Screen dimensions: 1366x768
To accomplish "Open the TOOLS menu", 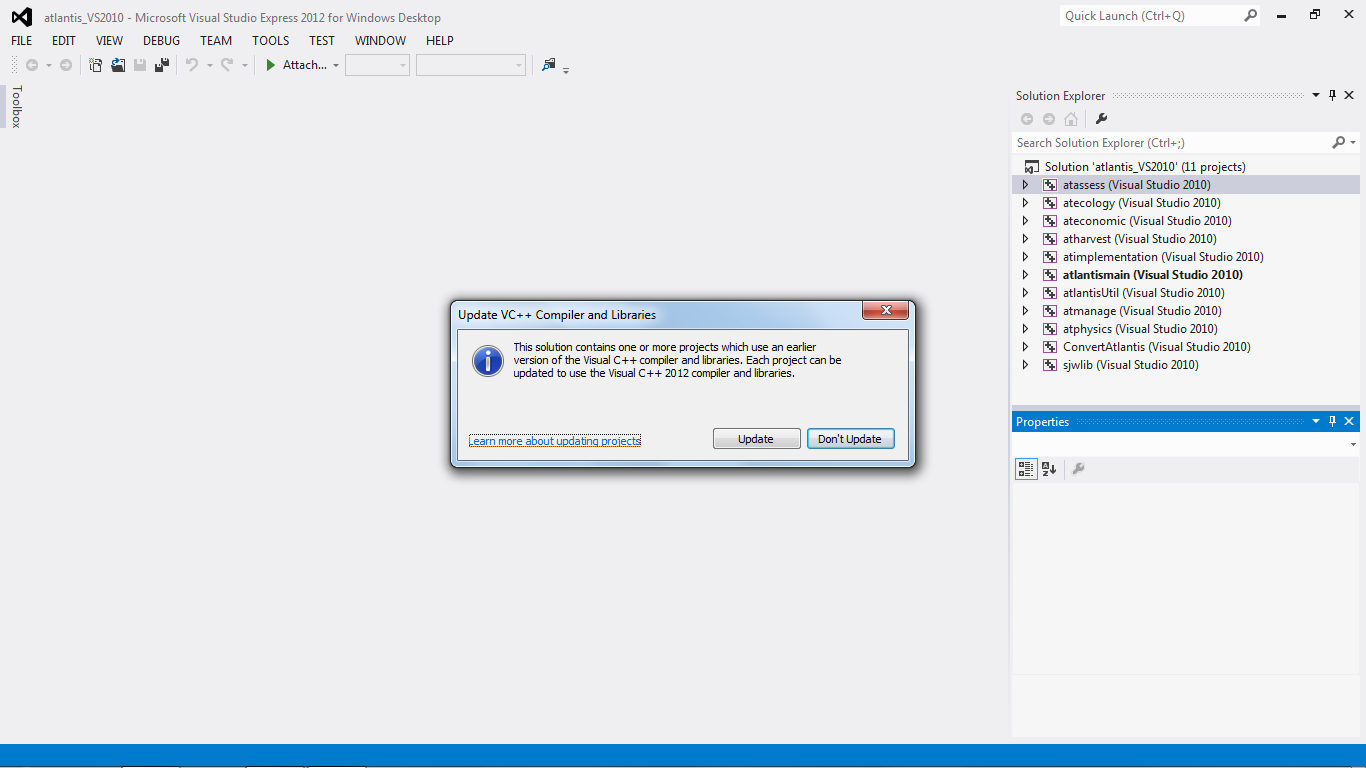I will (x=270, y=41).
